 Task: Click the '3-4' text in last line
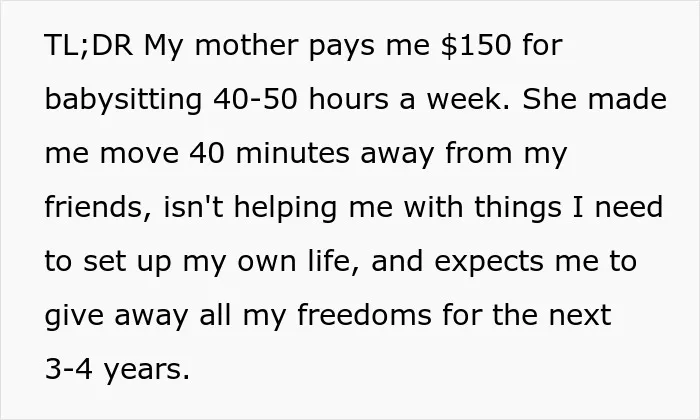(x=69, y=369)
